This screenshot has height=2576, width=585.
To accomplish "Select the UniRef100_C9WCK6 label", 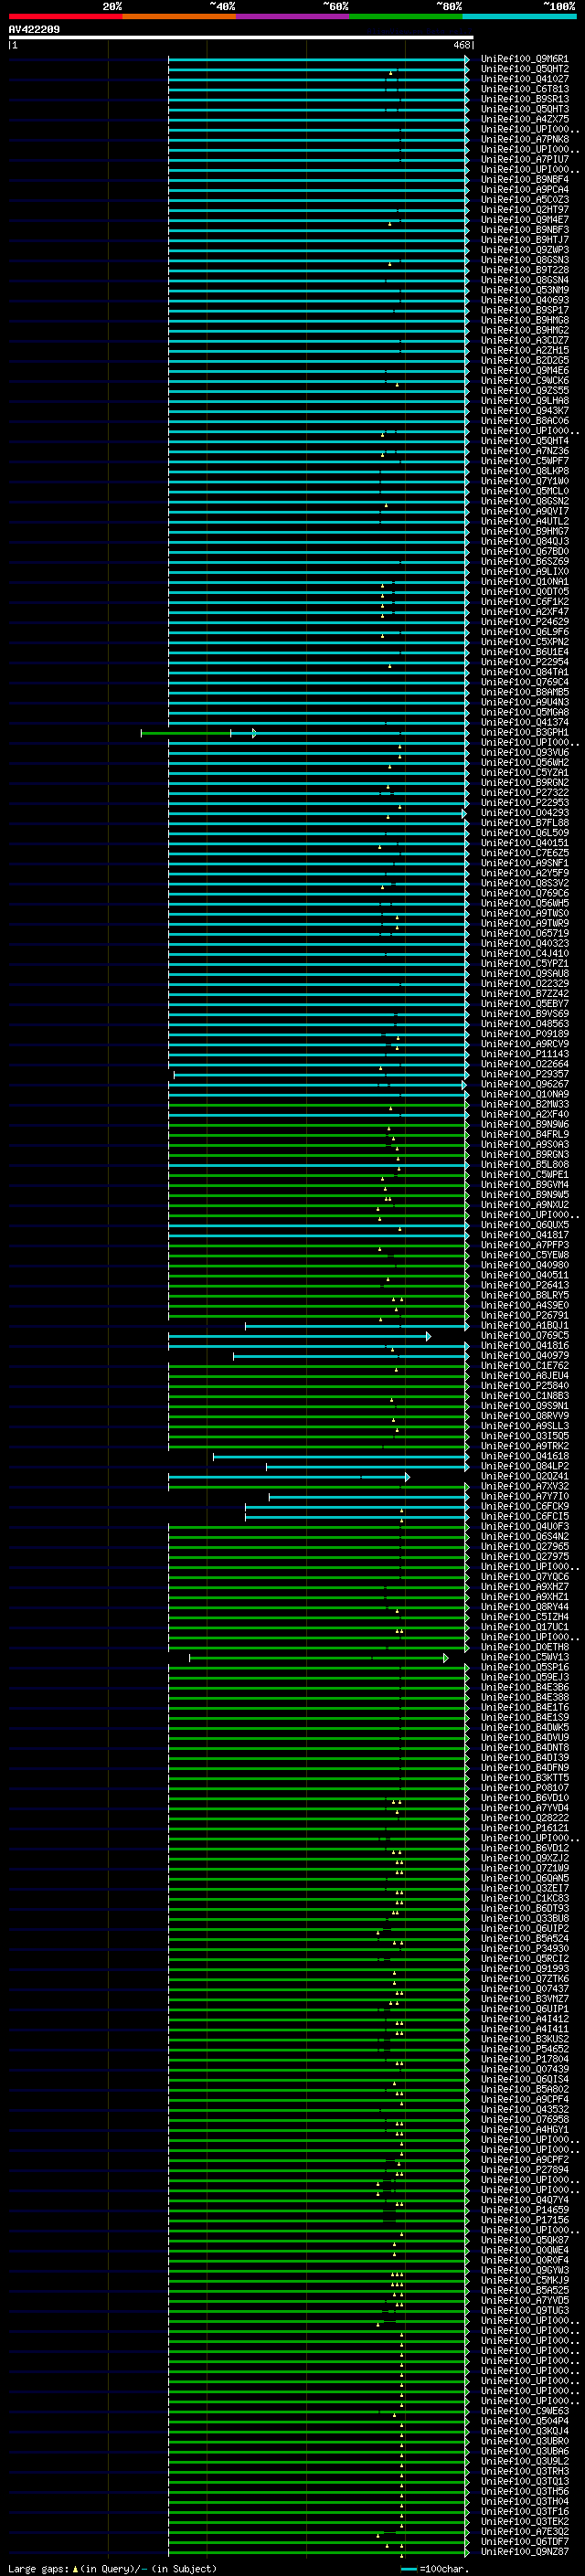I will pos(525,380).
